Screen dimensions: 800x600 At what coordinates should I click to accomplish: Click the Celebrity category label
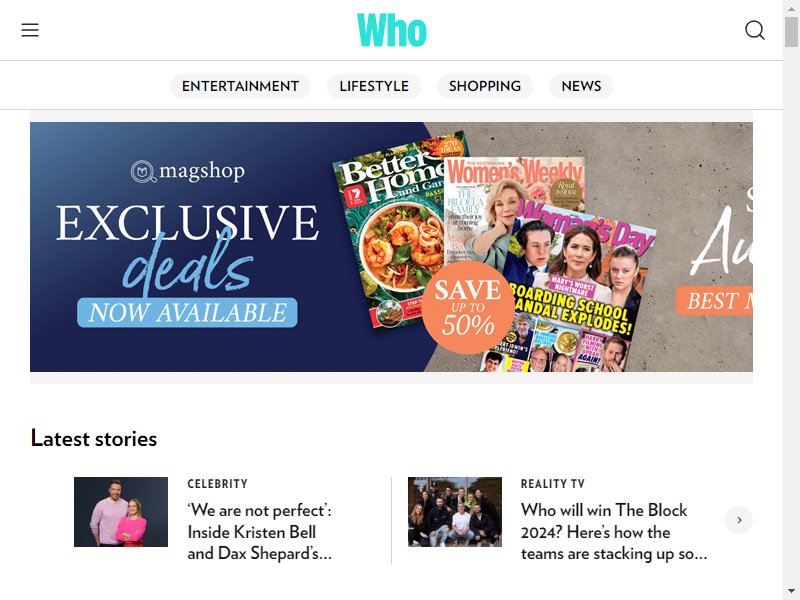coord(217,484)
